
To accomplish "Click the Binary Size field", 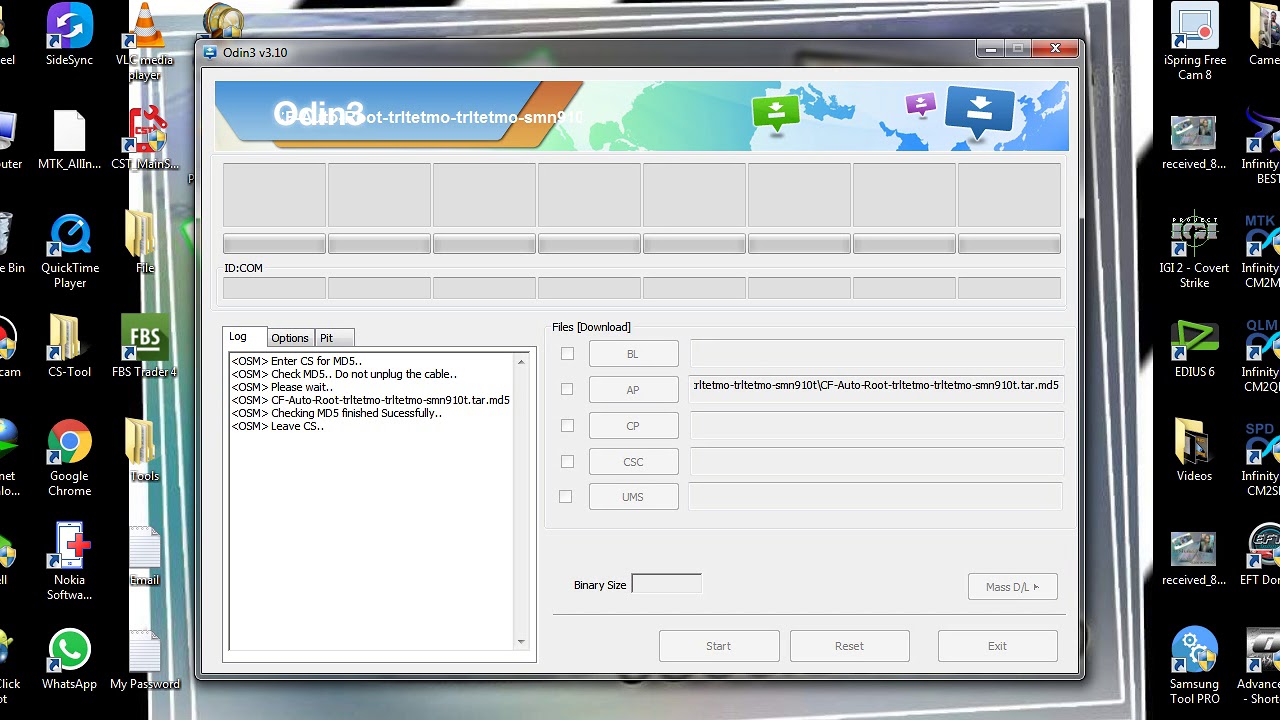I will tap(667, 584).
